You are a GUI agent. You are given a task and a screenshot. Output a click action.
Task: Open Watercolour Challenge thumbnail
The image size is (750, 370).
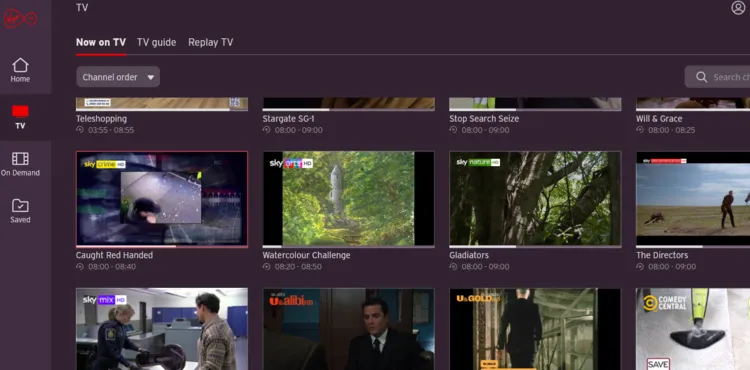click(348, 198)
